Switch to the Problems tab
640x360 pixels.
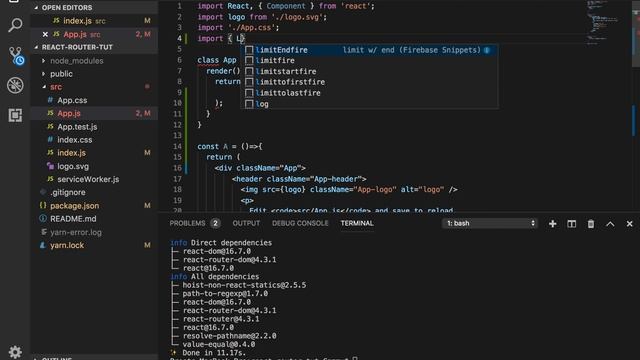pos(187,223)
